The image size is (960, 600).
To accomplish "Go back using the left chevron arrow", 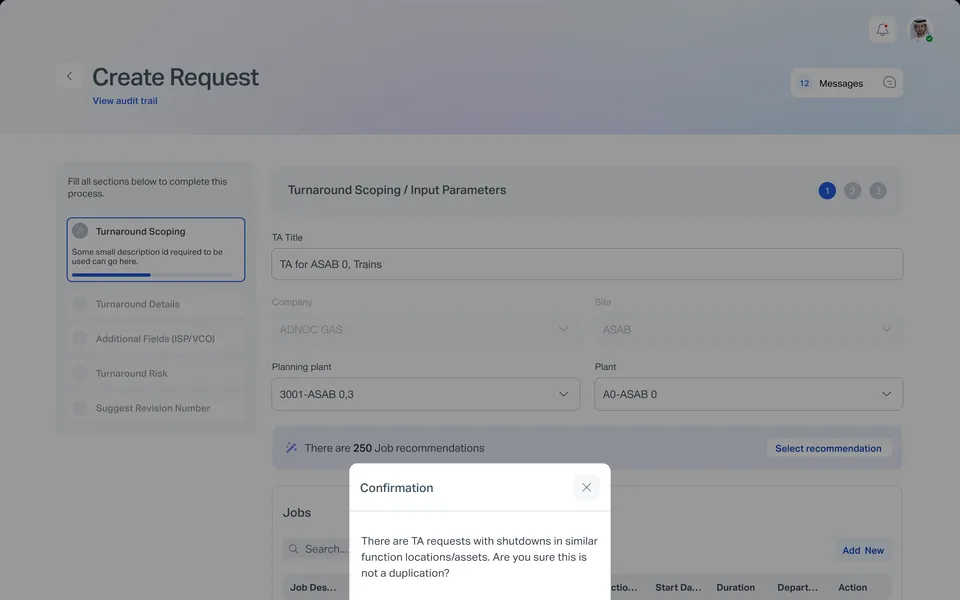I will [x=69, y=77].
